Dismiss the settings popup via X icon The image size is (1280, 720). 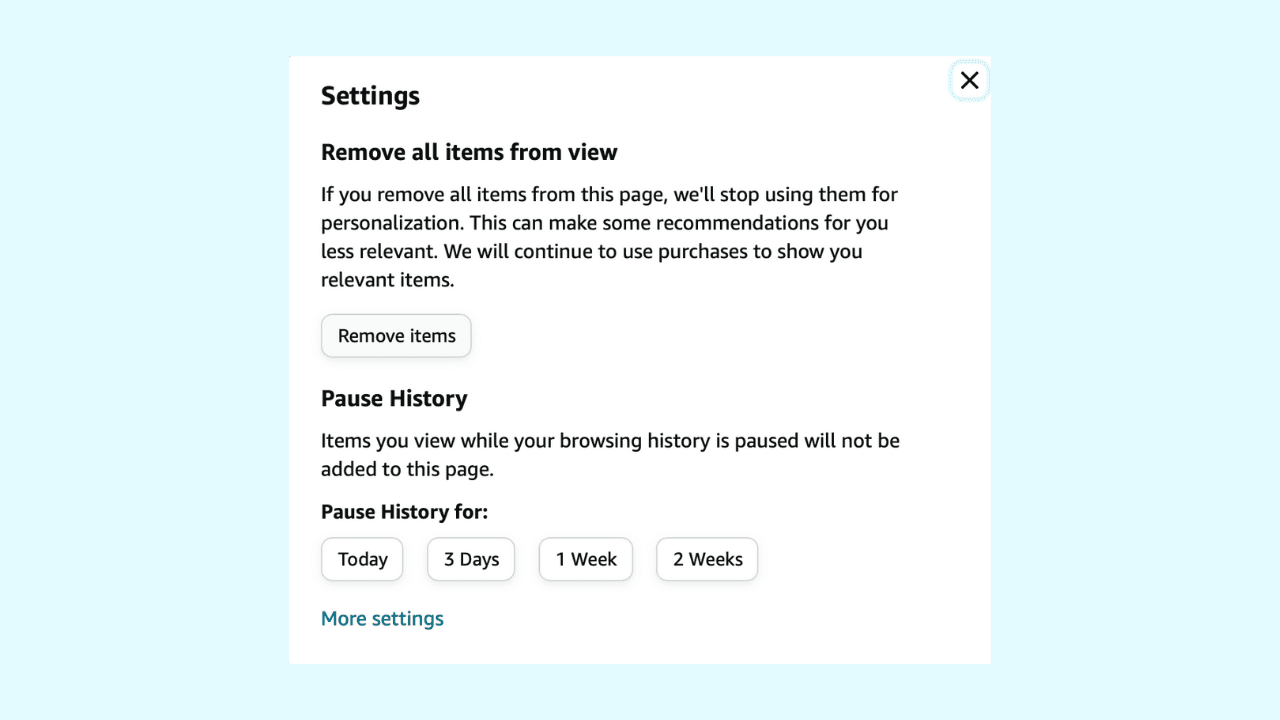click(969, 81)
